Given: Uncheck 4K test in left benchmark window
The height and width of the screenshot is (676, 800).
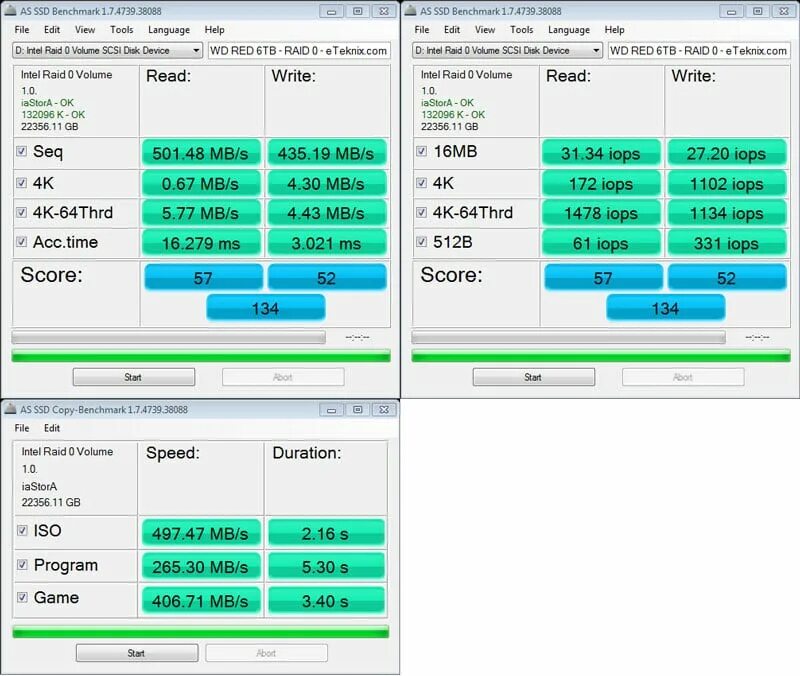Looking at the screenshot, I should tap(21, 183).
